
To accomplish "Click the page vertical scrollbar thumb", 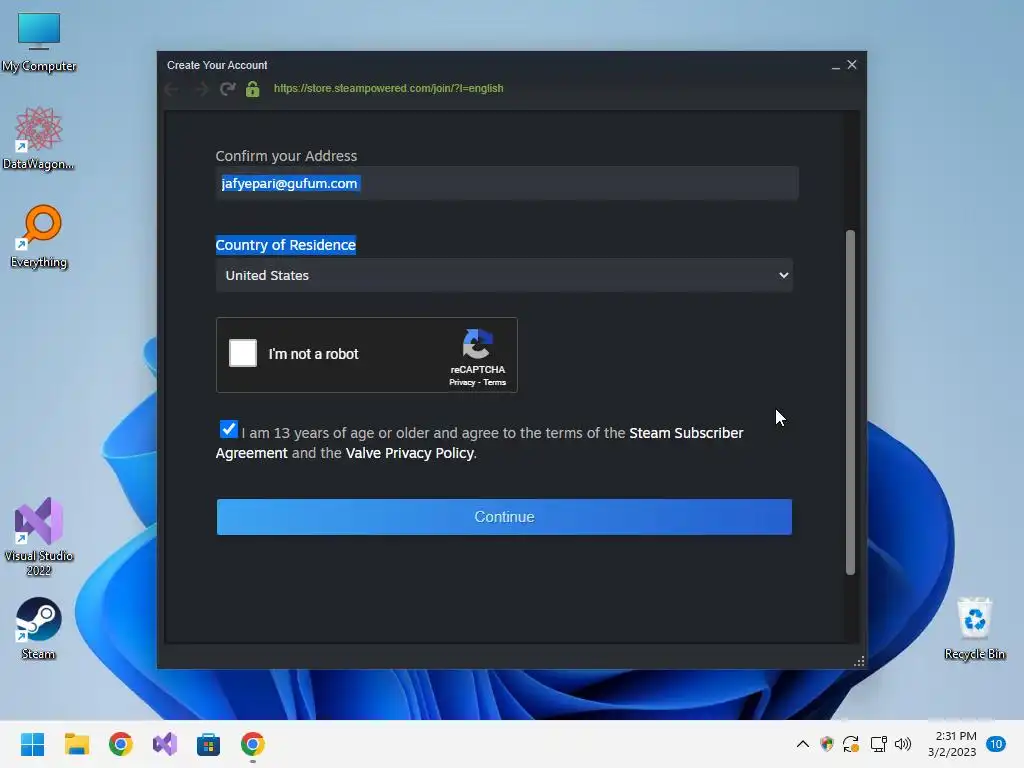I will [x=850, y=402].
